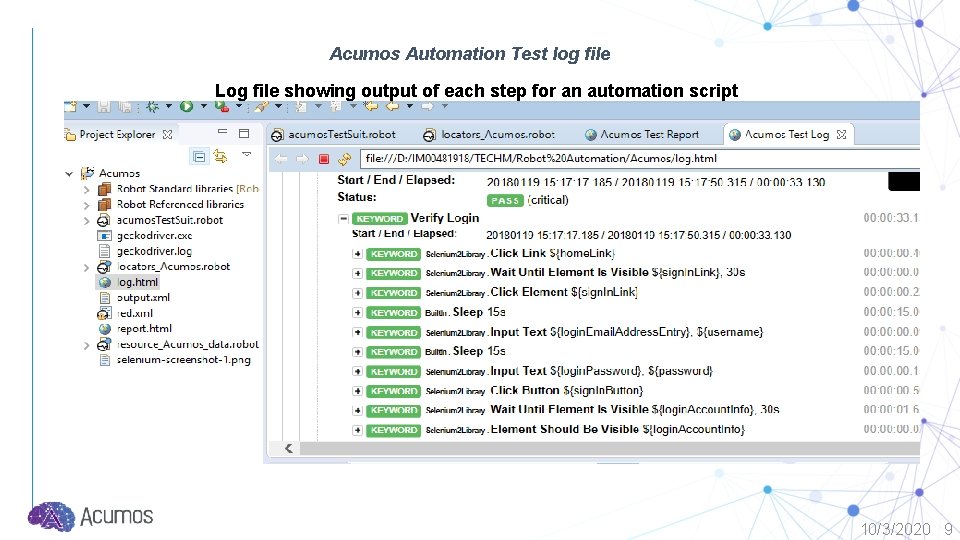Expand the Click Link ${homeLink} keyword

[358, 254]
